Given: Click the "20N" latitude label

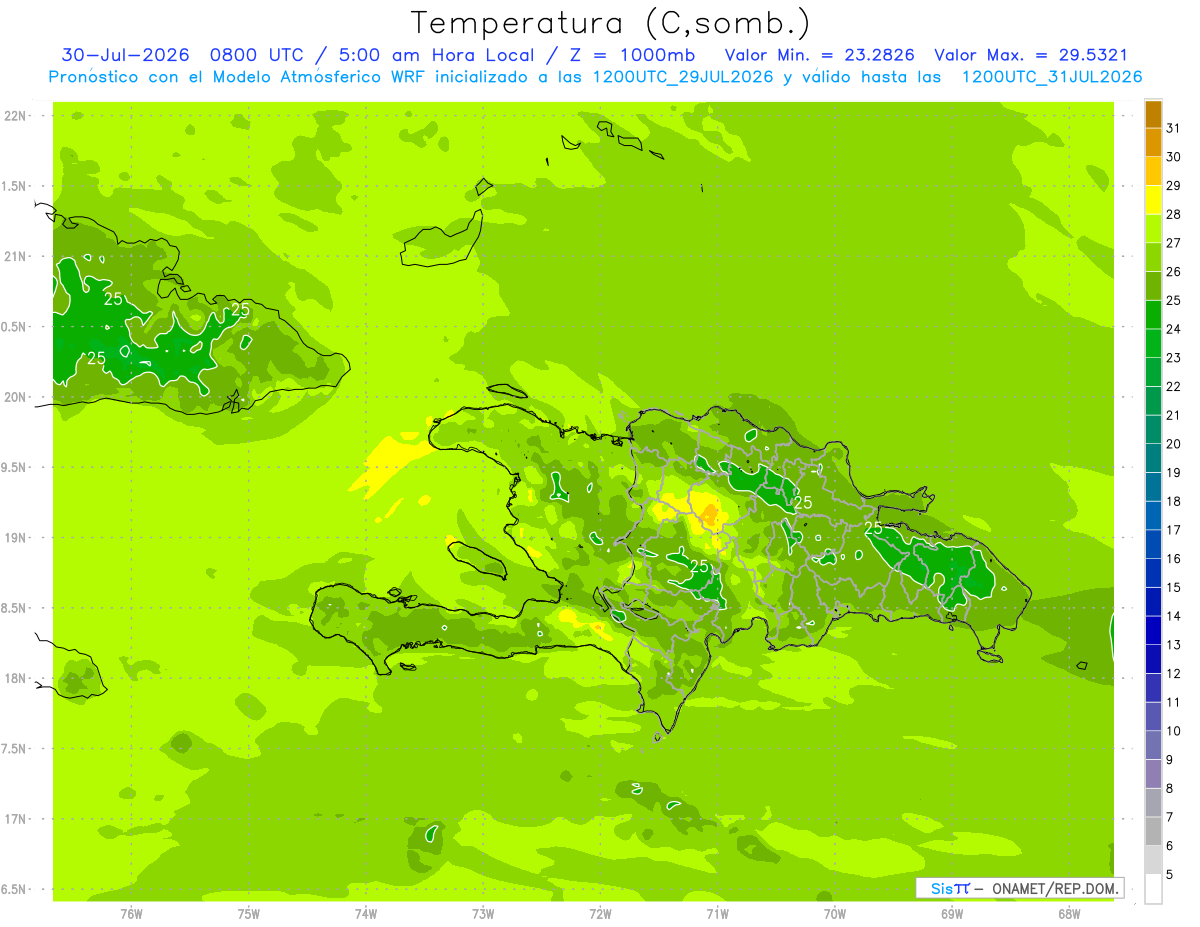Looking at the screenshot, I should click(16, 397).
